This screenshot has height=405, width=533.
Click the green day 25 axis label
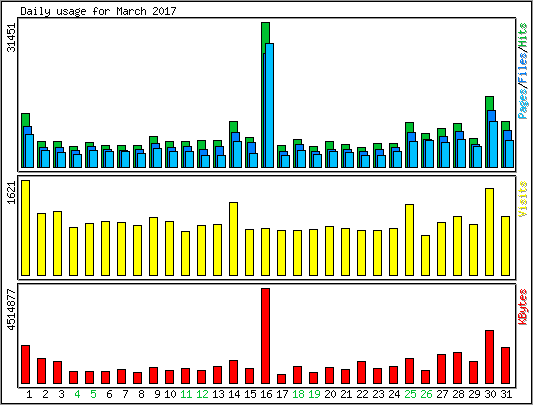click(x=410, y=394)
